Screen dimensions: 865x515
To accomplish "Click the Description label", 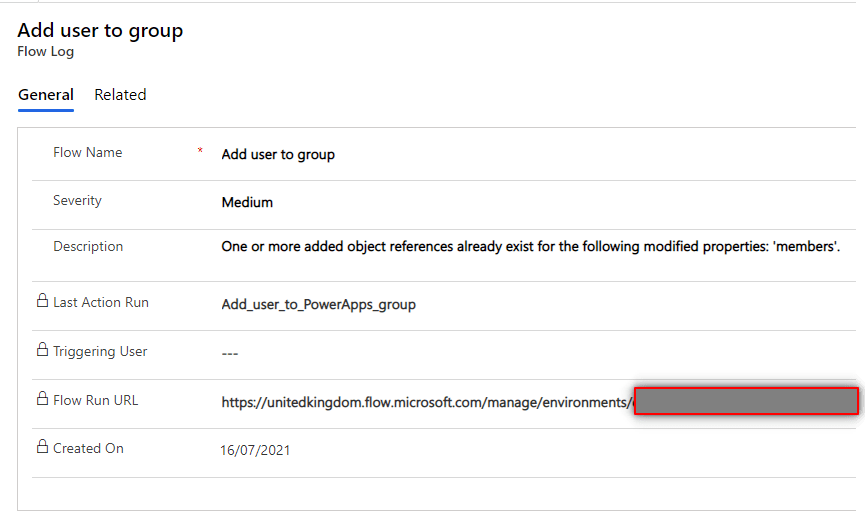I will pos(88,247).
